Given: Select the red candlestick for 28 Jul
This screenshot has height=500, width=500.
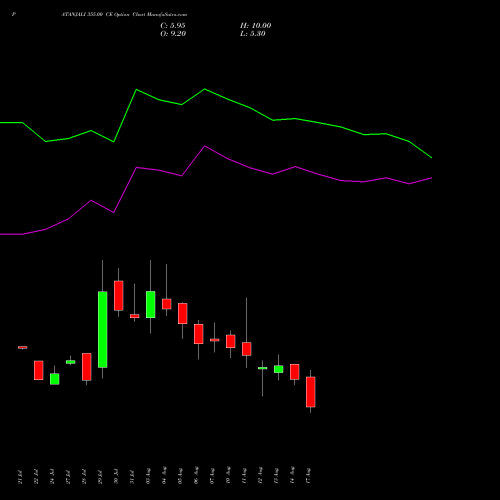Looking at the screenshot, I should 87,367.
